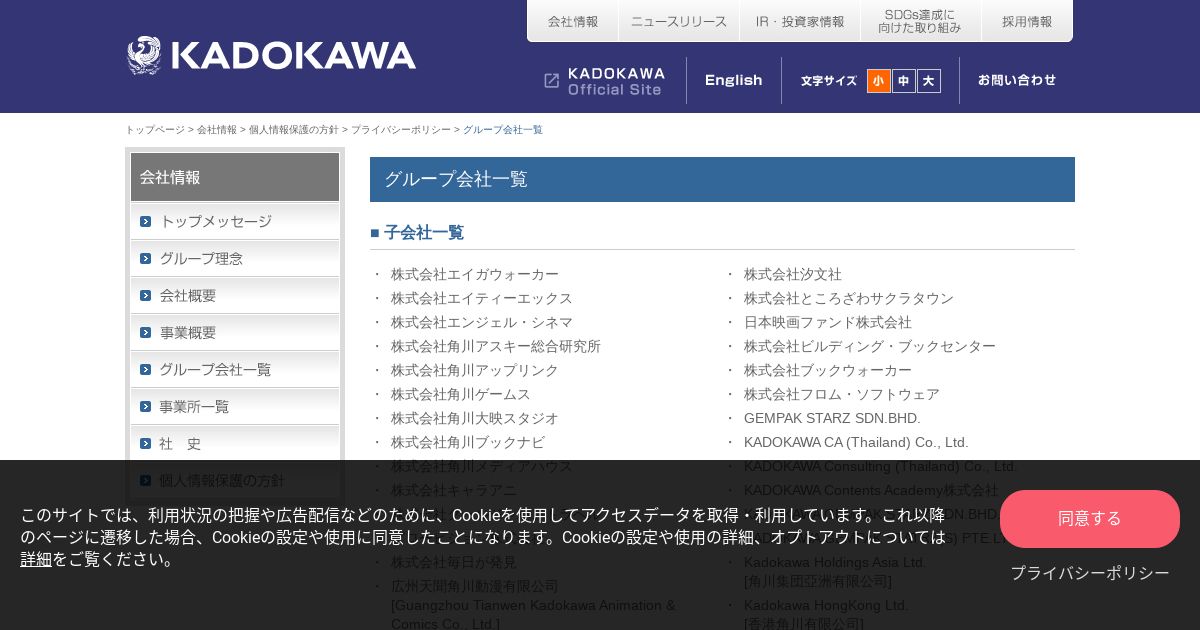Image resolution: width=1200 pixels, height=630 pixels.
Task: Select 株式会社角川アスキー総合研究所 entry
Action: 496,346
